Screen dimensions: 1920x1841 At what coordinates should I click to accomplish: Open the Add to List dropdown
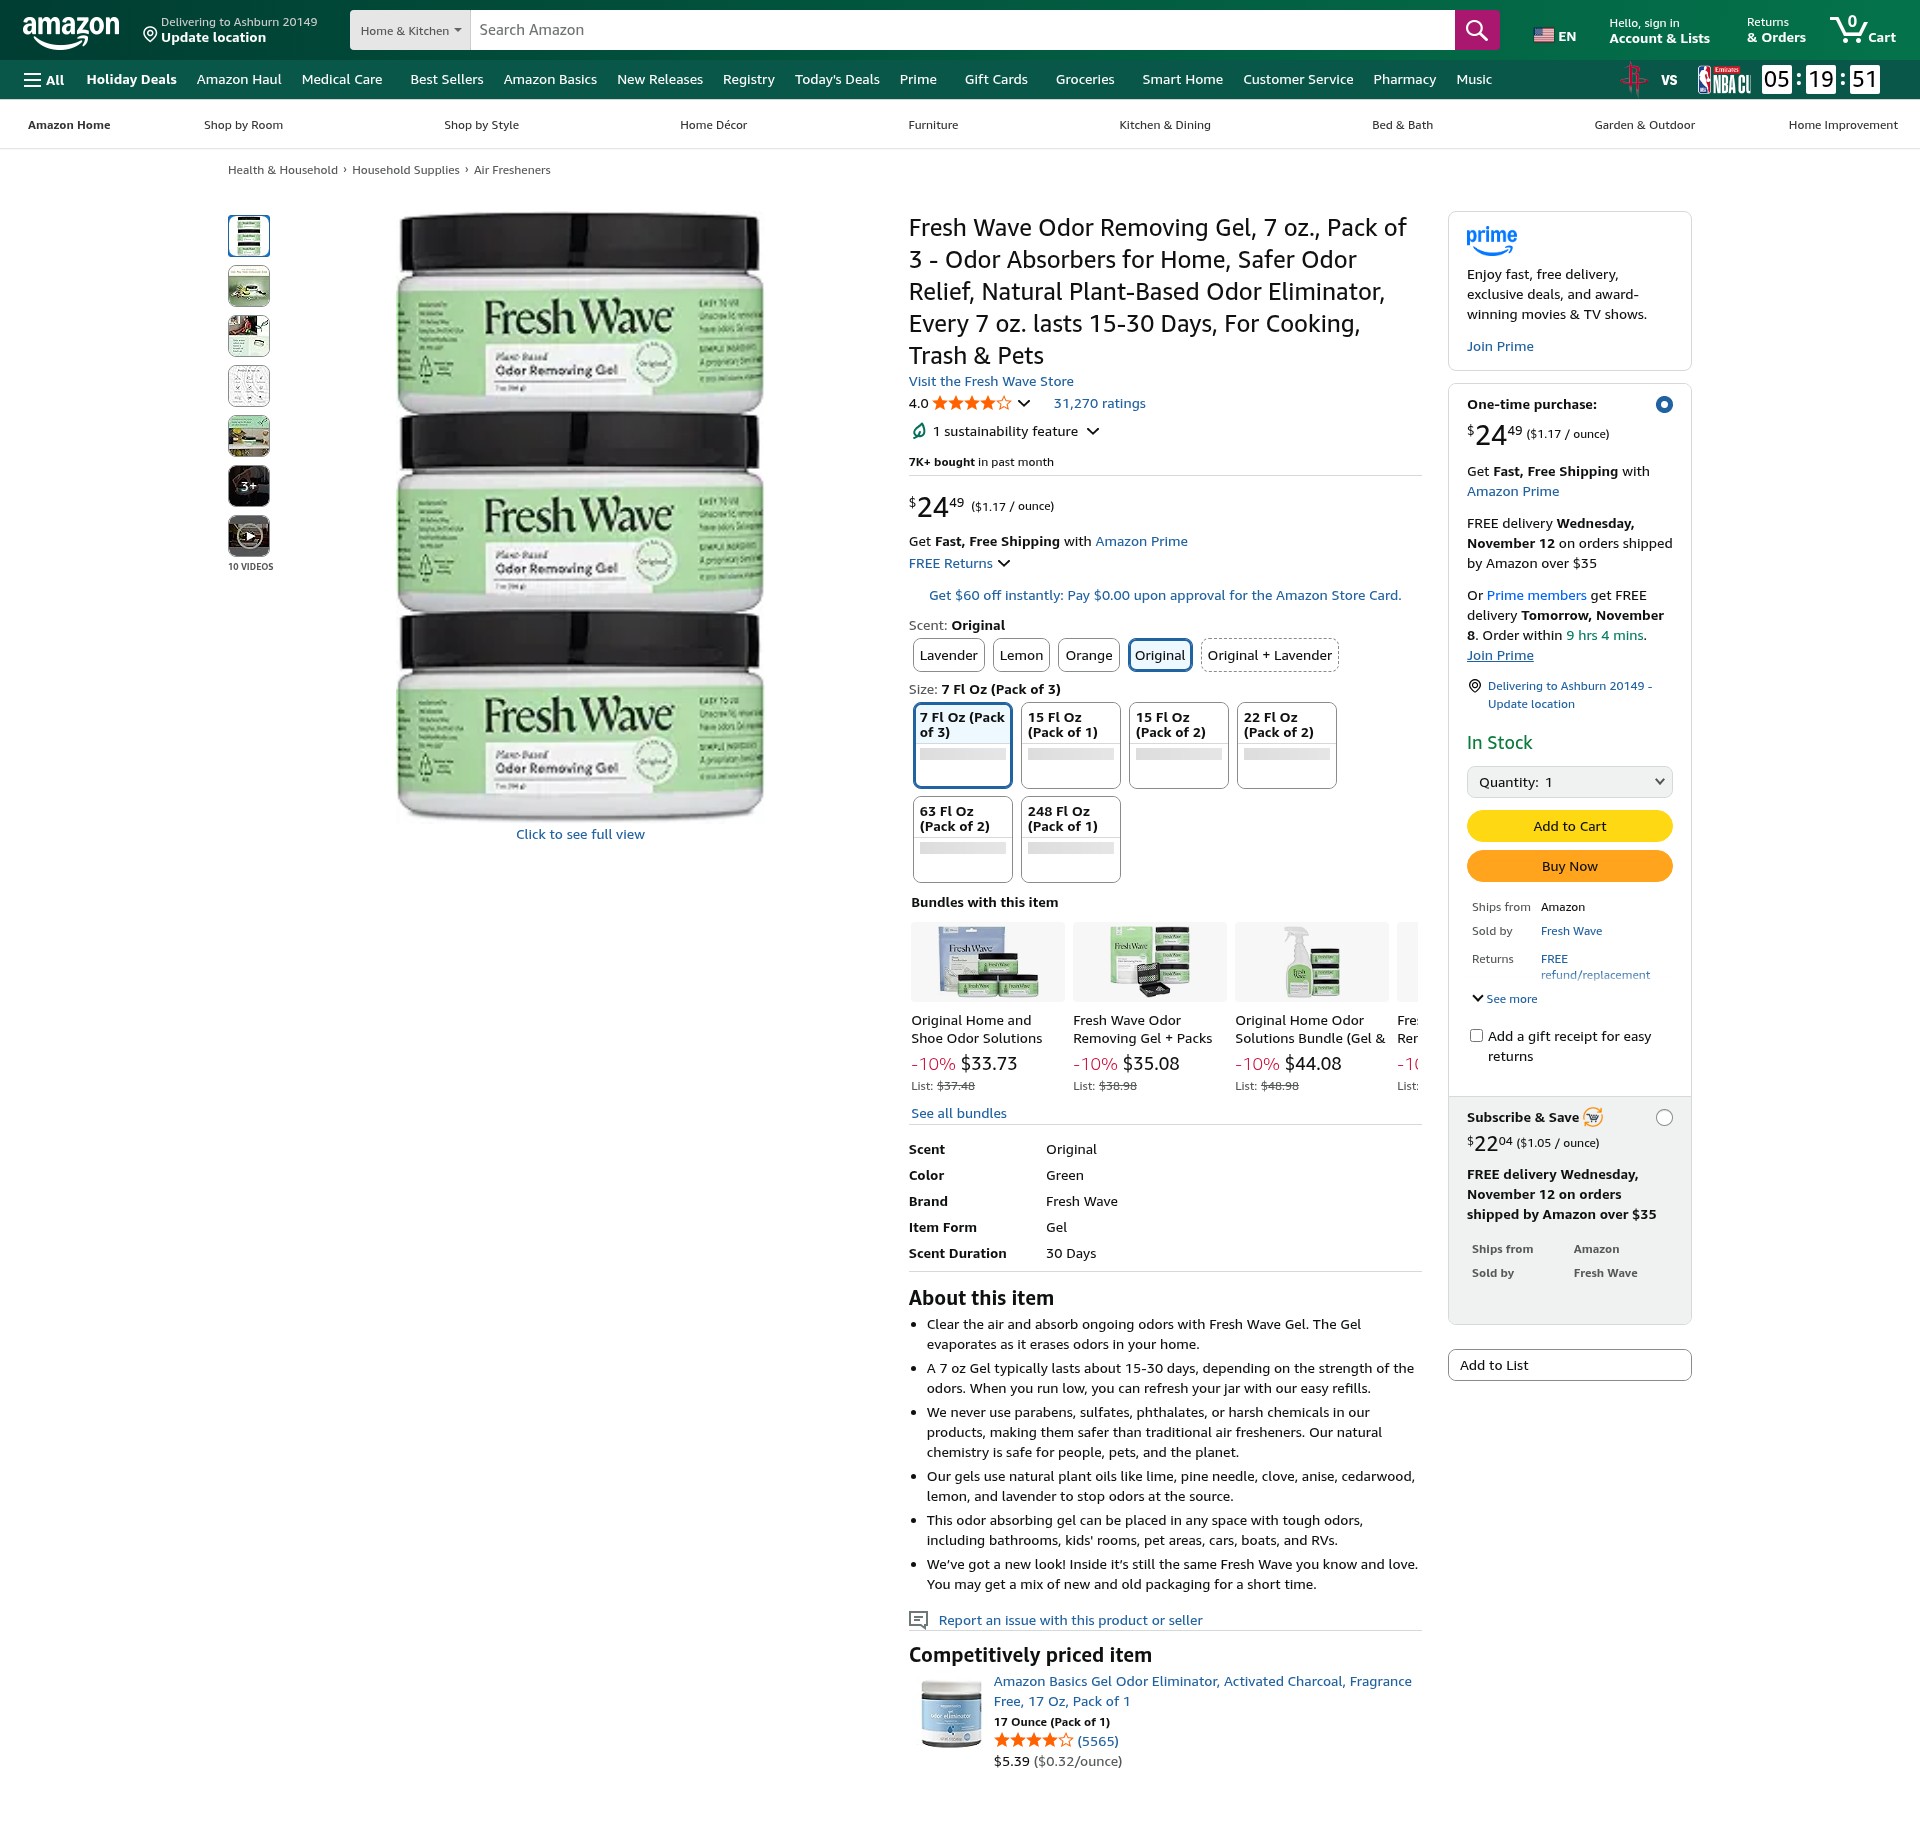pos(1570,1366)
